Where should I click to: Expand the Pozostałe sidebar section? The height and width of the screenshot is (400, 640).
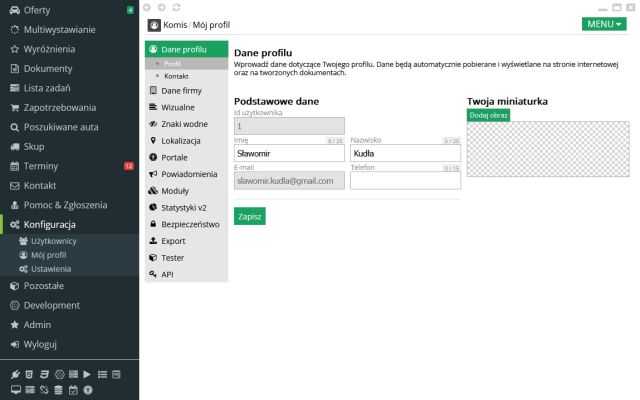click(x=43, y=286)
